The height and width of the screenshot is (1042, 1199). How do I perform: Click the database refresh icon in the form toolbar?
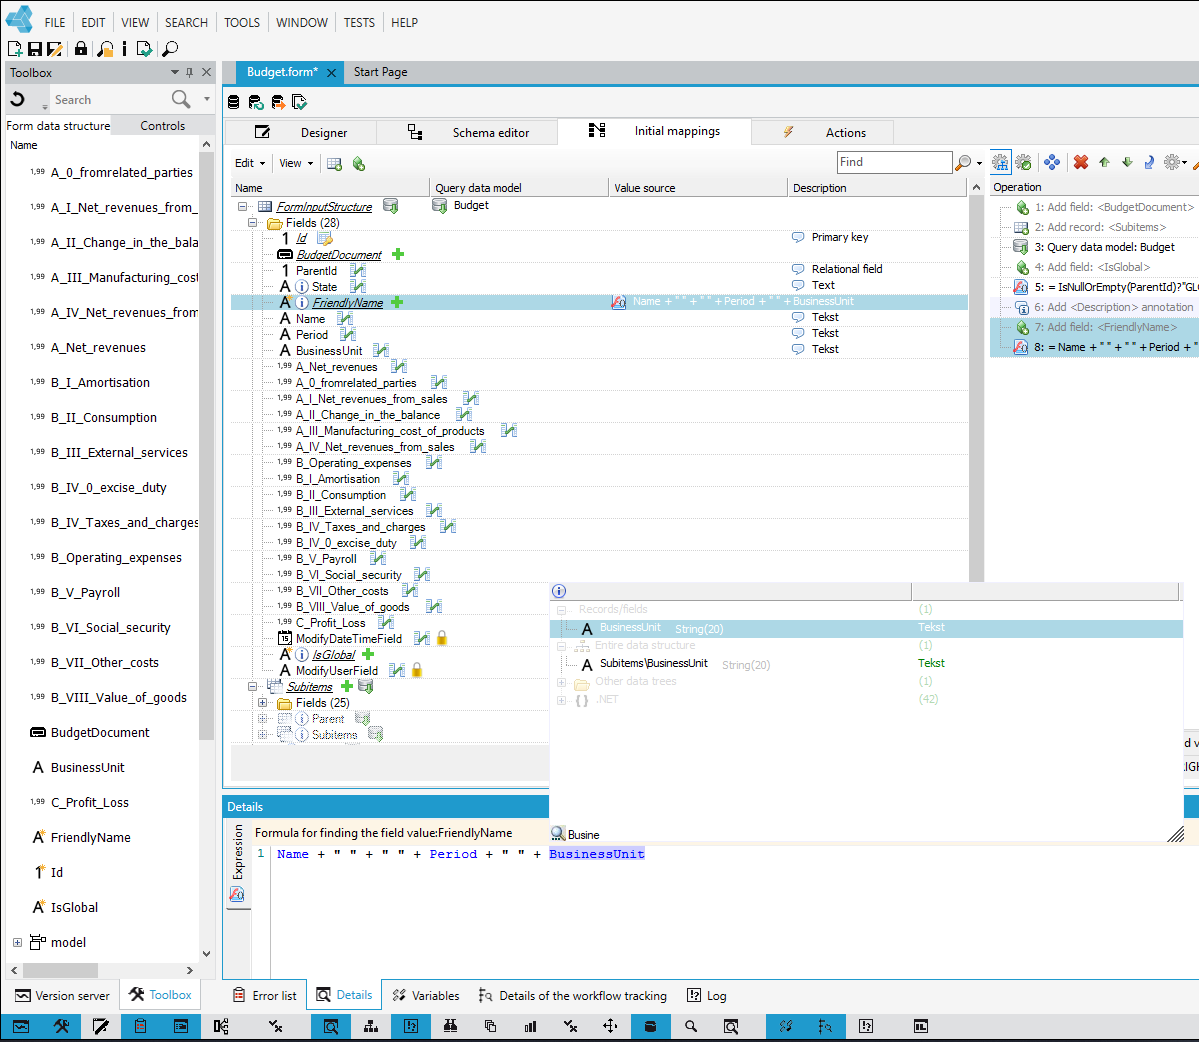pyautogui.click(x=256, y=102)
